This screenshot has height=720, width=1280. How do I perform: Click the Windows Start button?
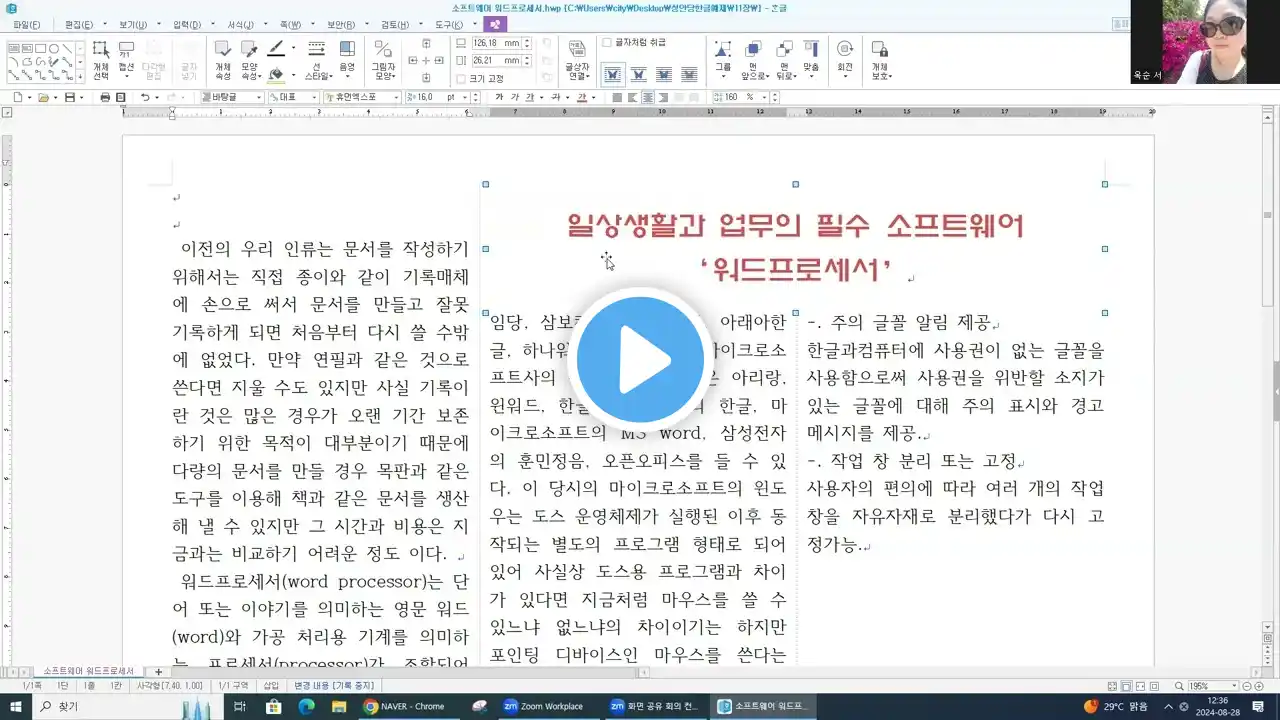pyautogui.click(x=17, y=706)
